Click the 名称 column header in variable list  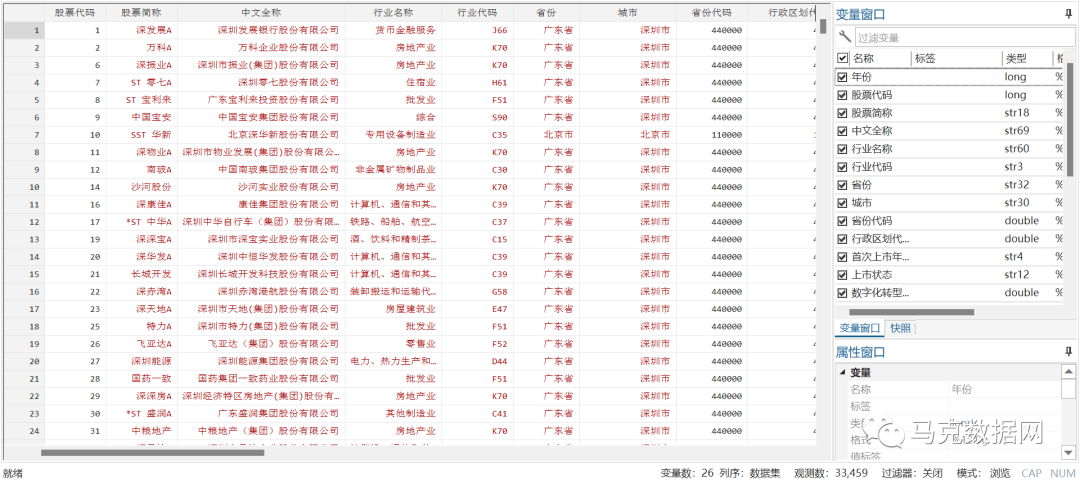[x=880, y=59]
